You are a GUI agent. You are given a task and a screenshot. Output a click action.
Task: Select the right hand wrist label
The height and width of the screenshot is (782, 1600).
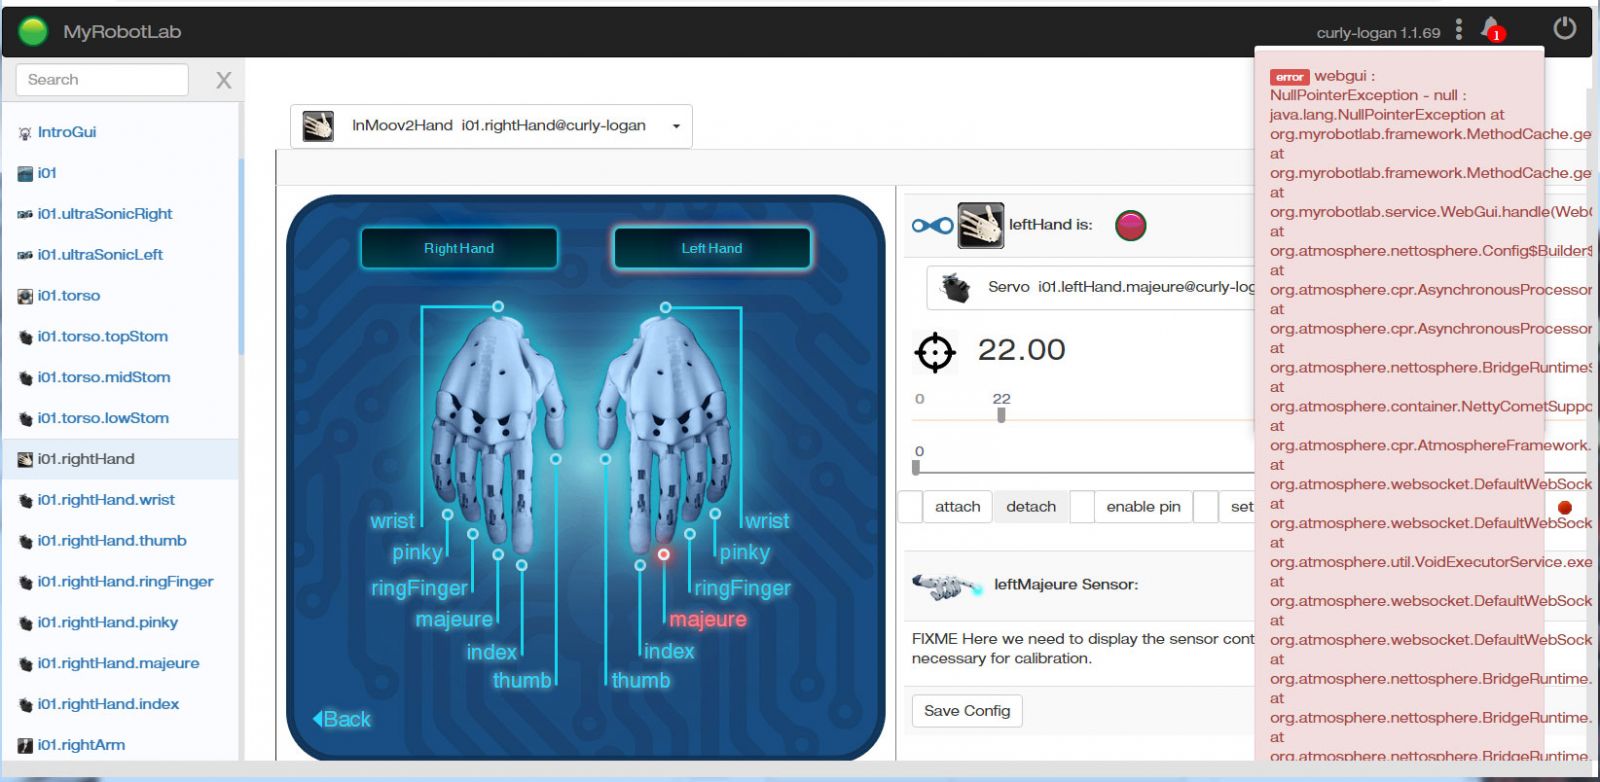[392, 521]
